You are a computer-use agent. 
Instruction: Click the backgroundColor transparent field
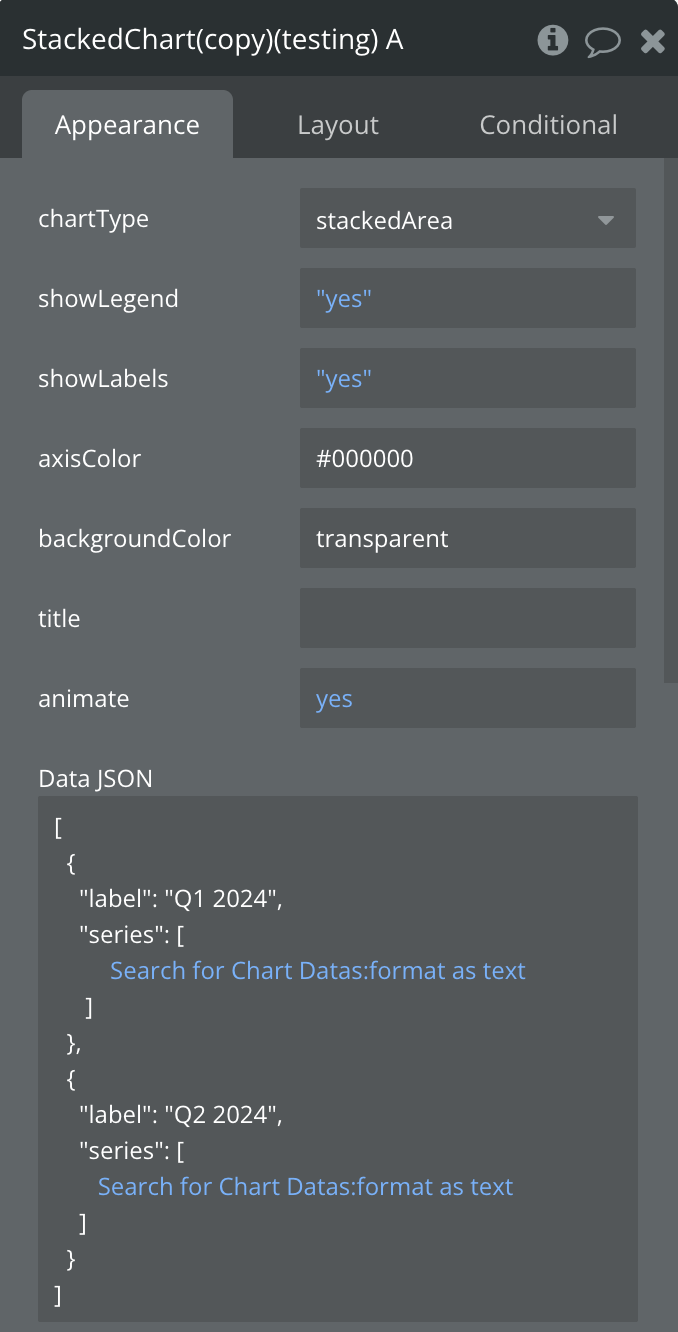tap(467, 538)
